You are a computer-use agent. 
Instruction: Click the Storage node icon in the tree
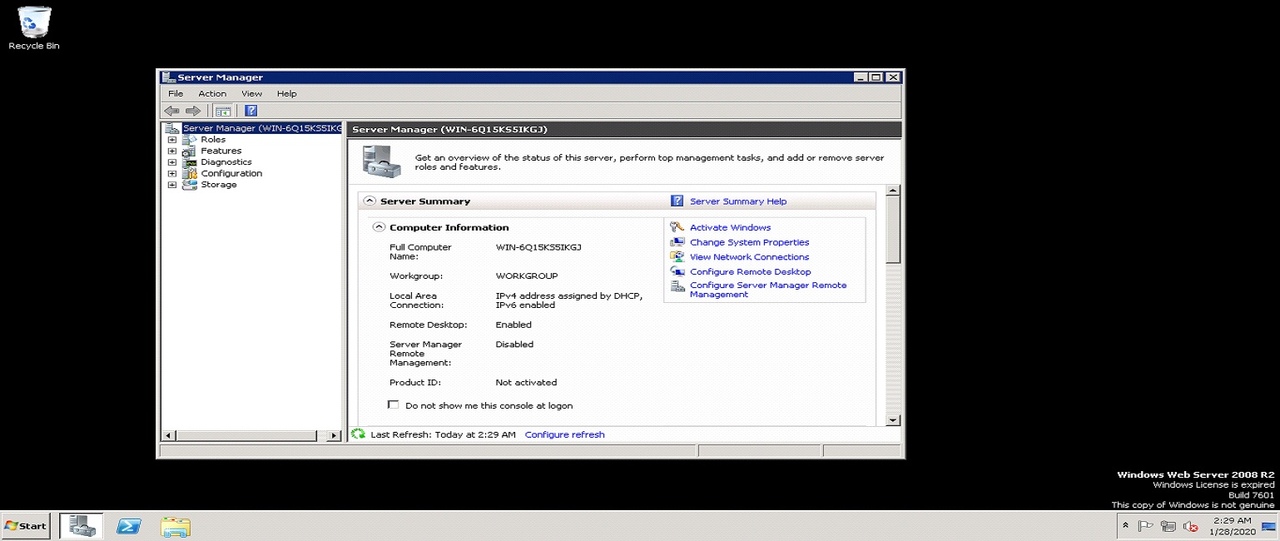tap(189, 184)
